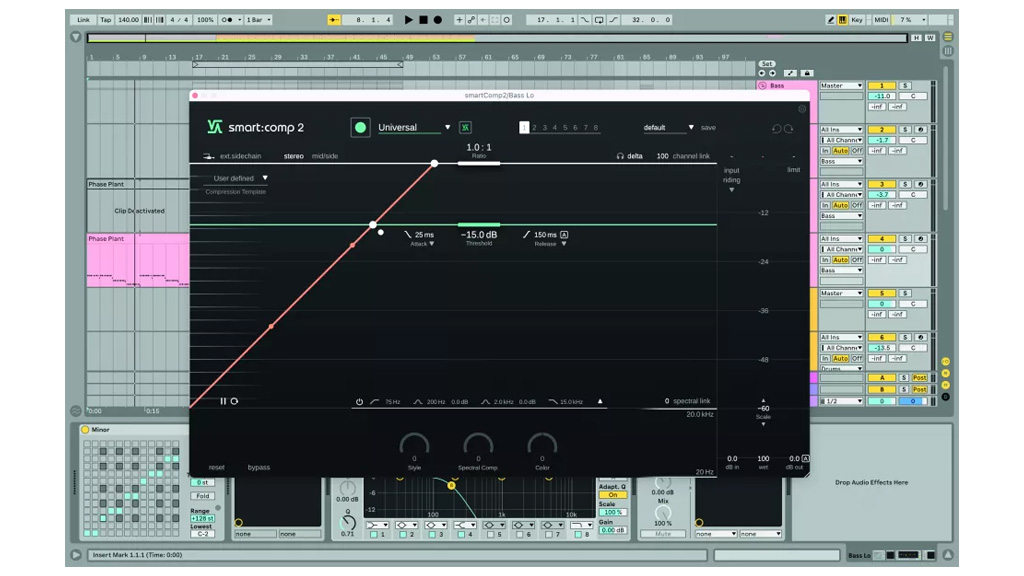
Task: Disable EQ band 1 checkbox
Action: pyautogui.click(x=374, y=534)
